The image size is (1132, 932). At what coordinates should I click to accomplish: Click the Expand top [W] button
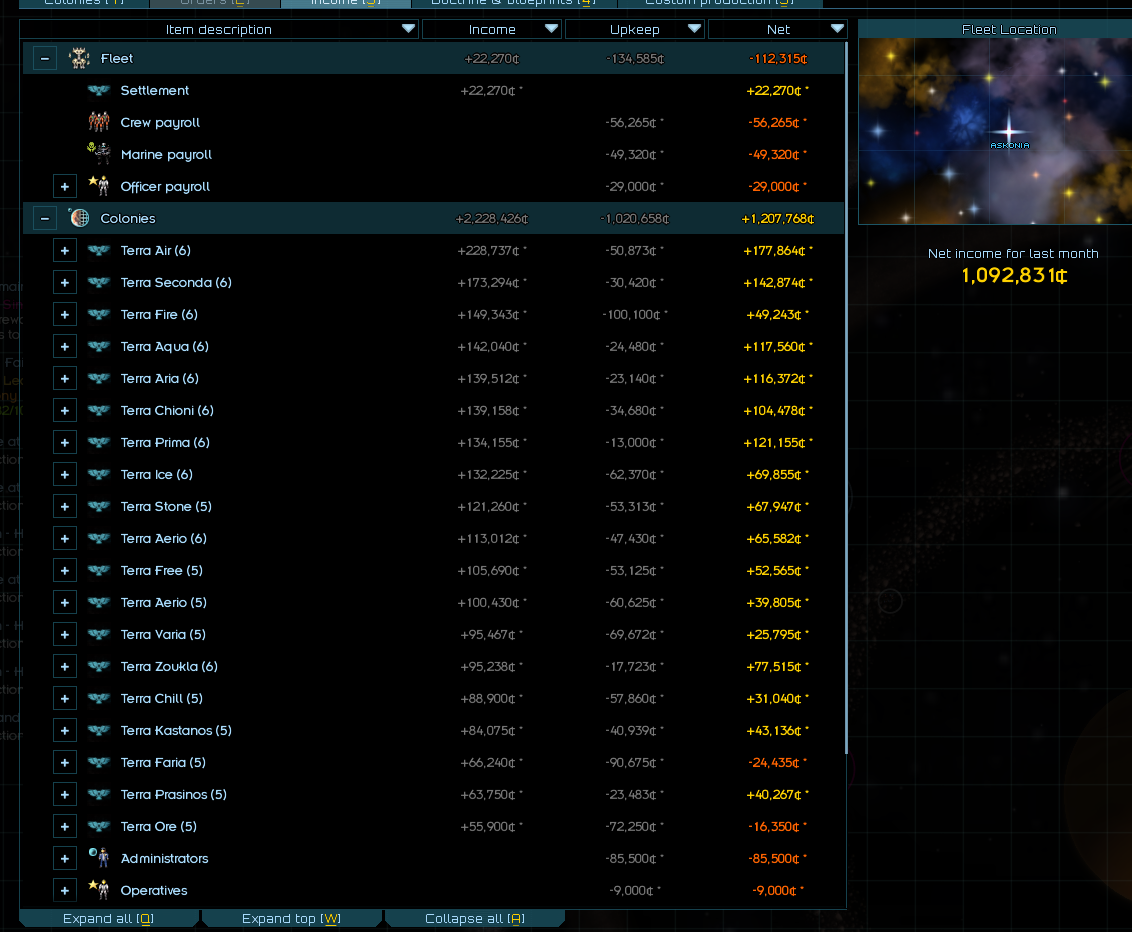pyautogui.click(x=291, y=918)
